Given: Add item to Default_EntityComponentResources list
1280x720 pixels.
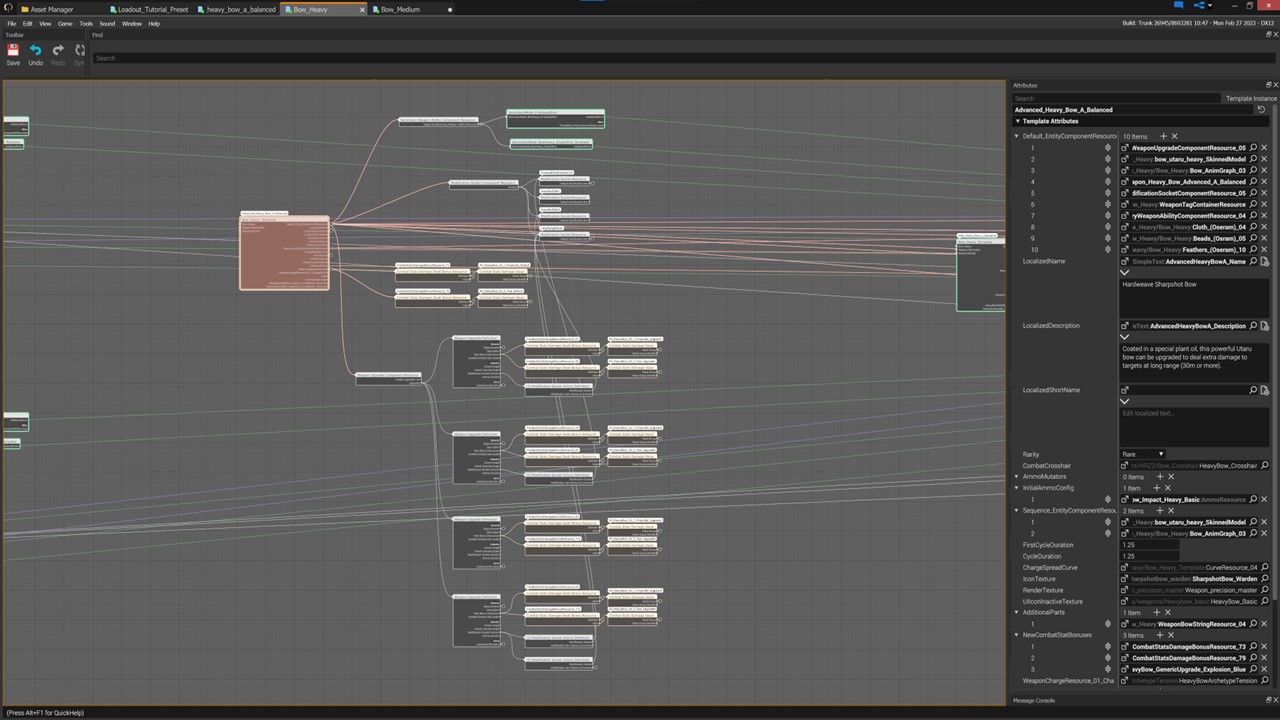Looking at the screenshot, I should pos(1163,136).
